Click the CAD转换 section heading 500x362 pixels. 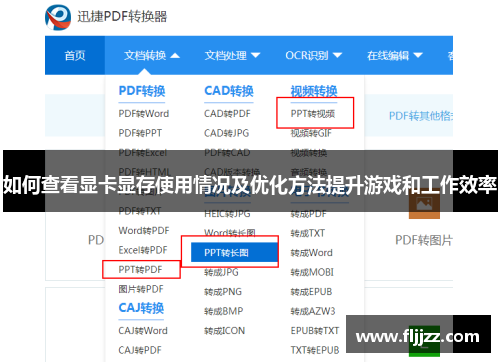tap(229, 91)
